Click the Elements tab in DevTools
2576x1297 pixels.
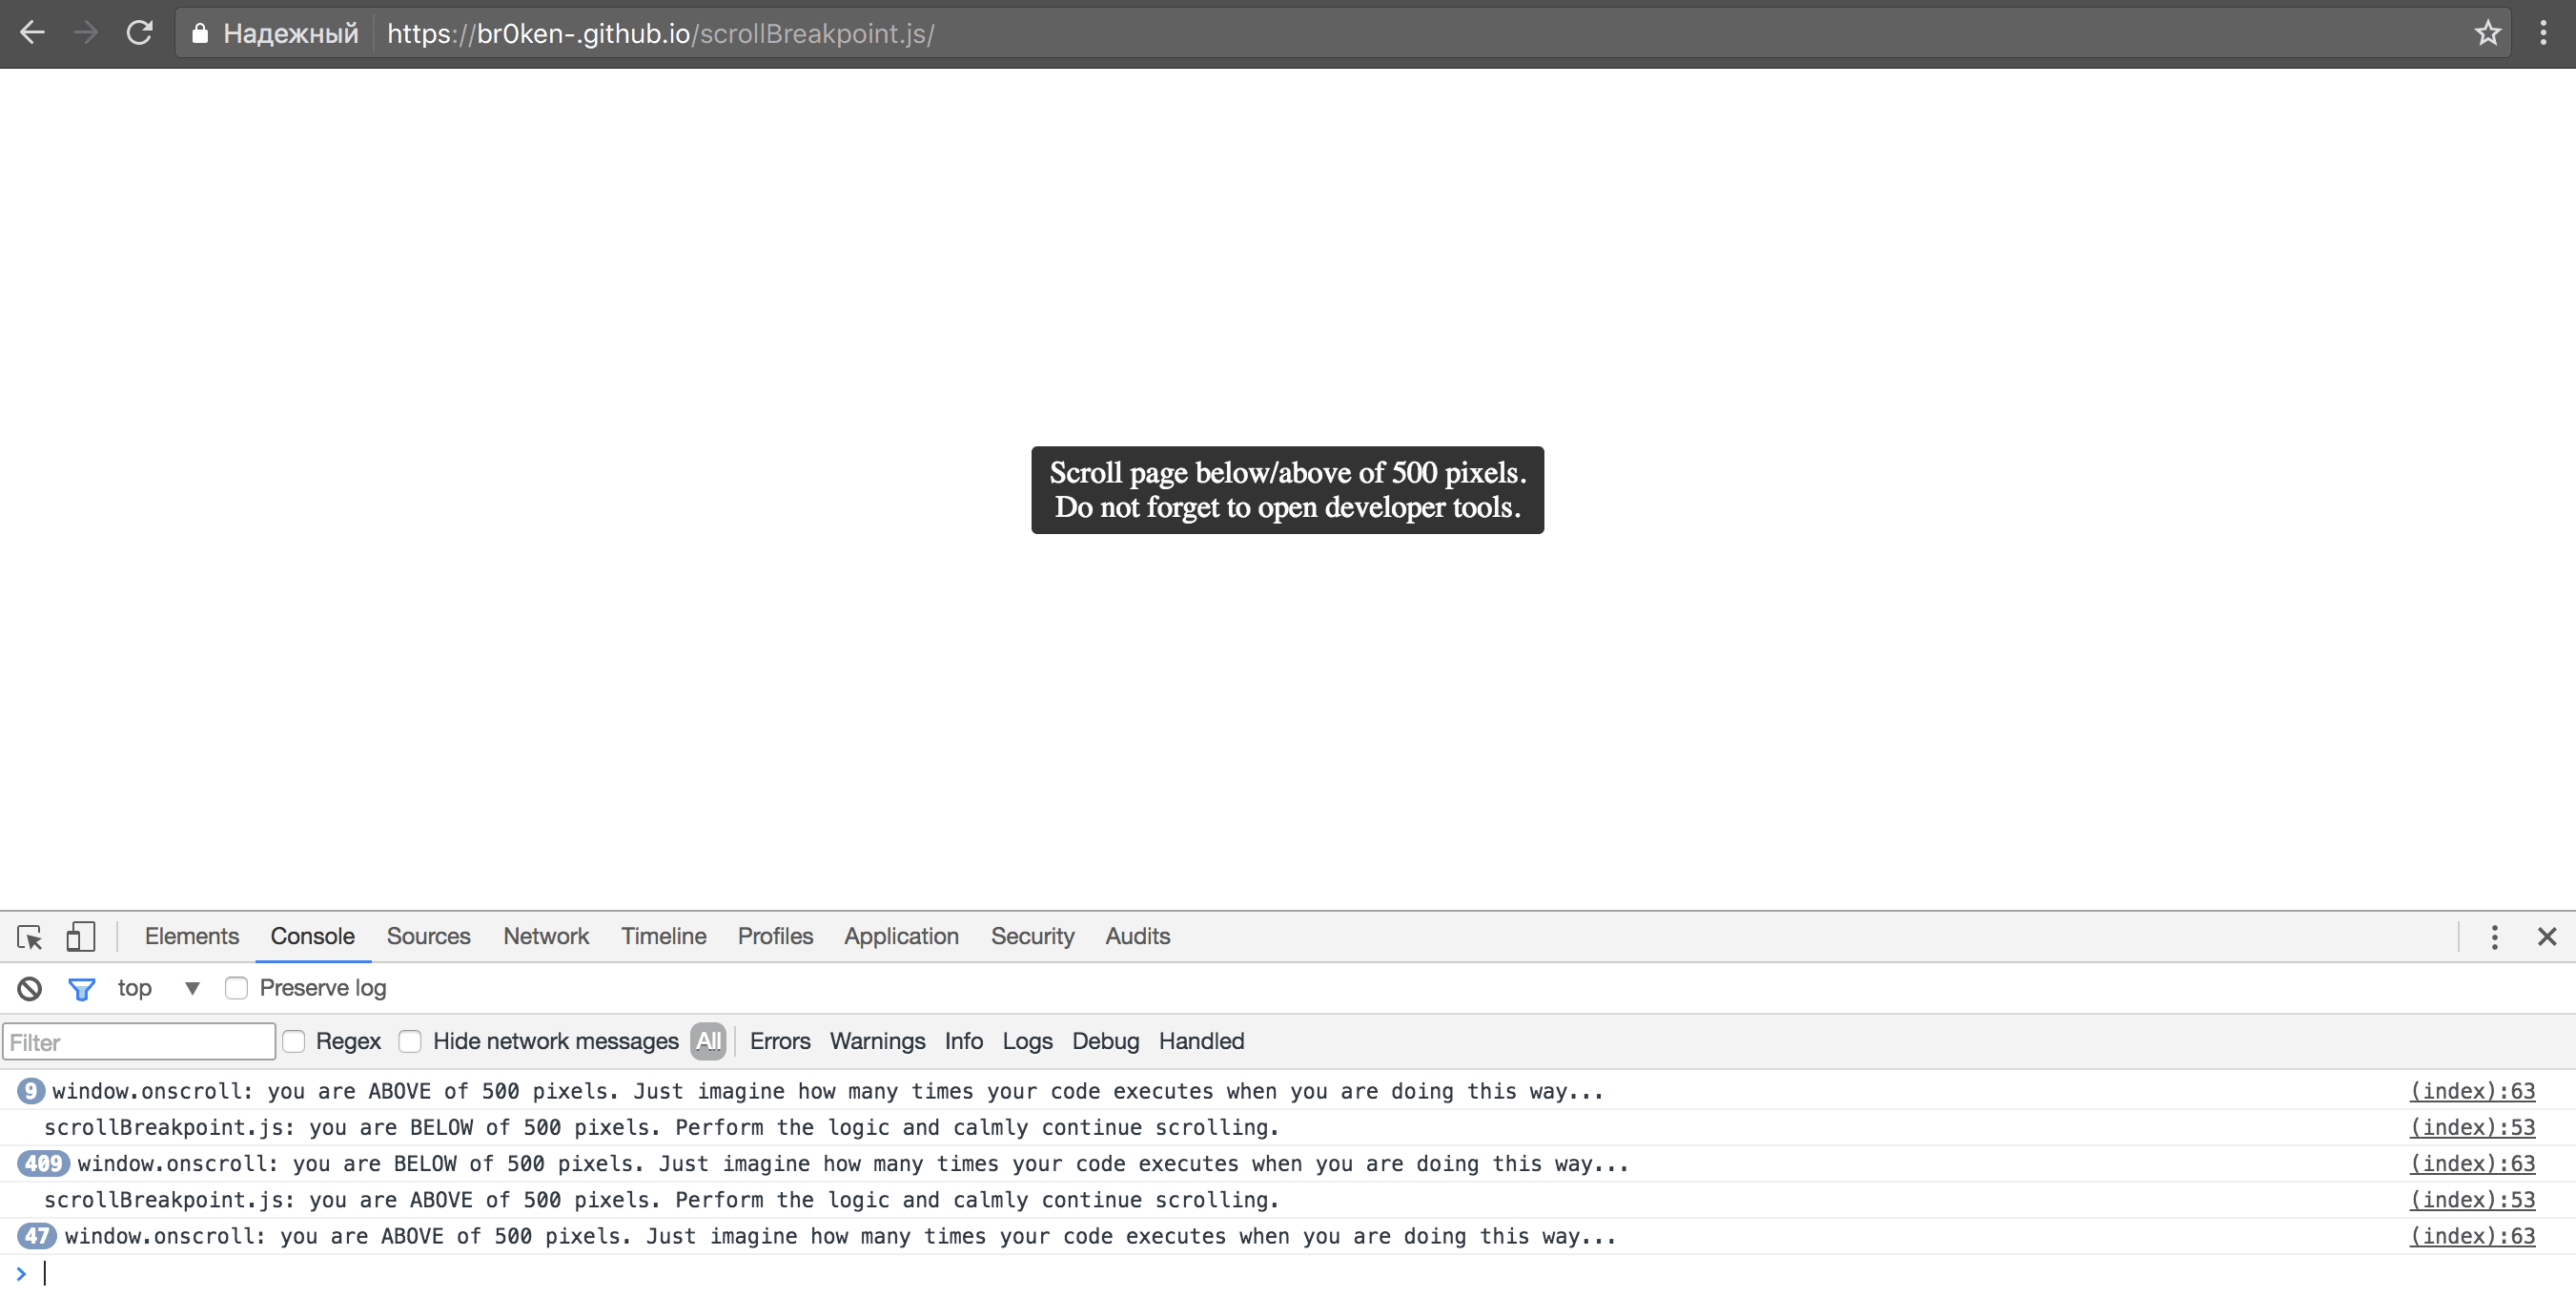(x=190, y=937)
